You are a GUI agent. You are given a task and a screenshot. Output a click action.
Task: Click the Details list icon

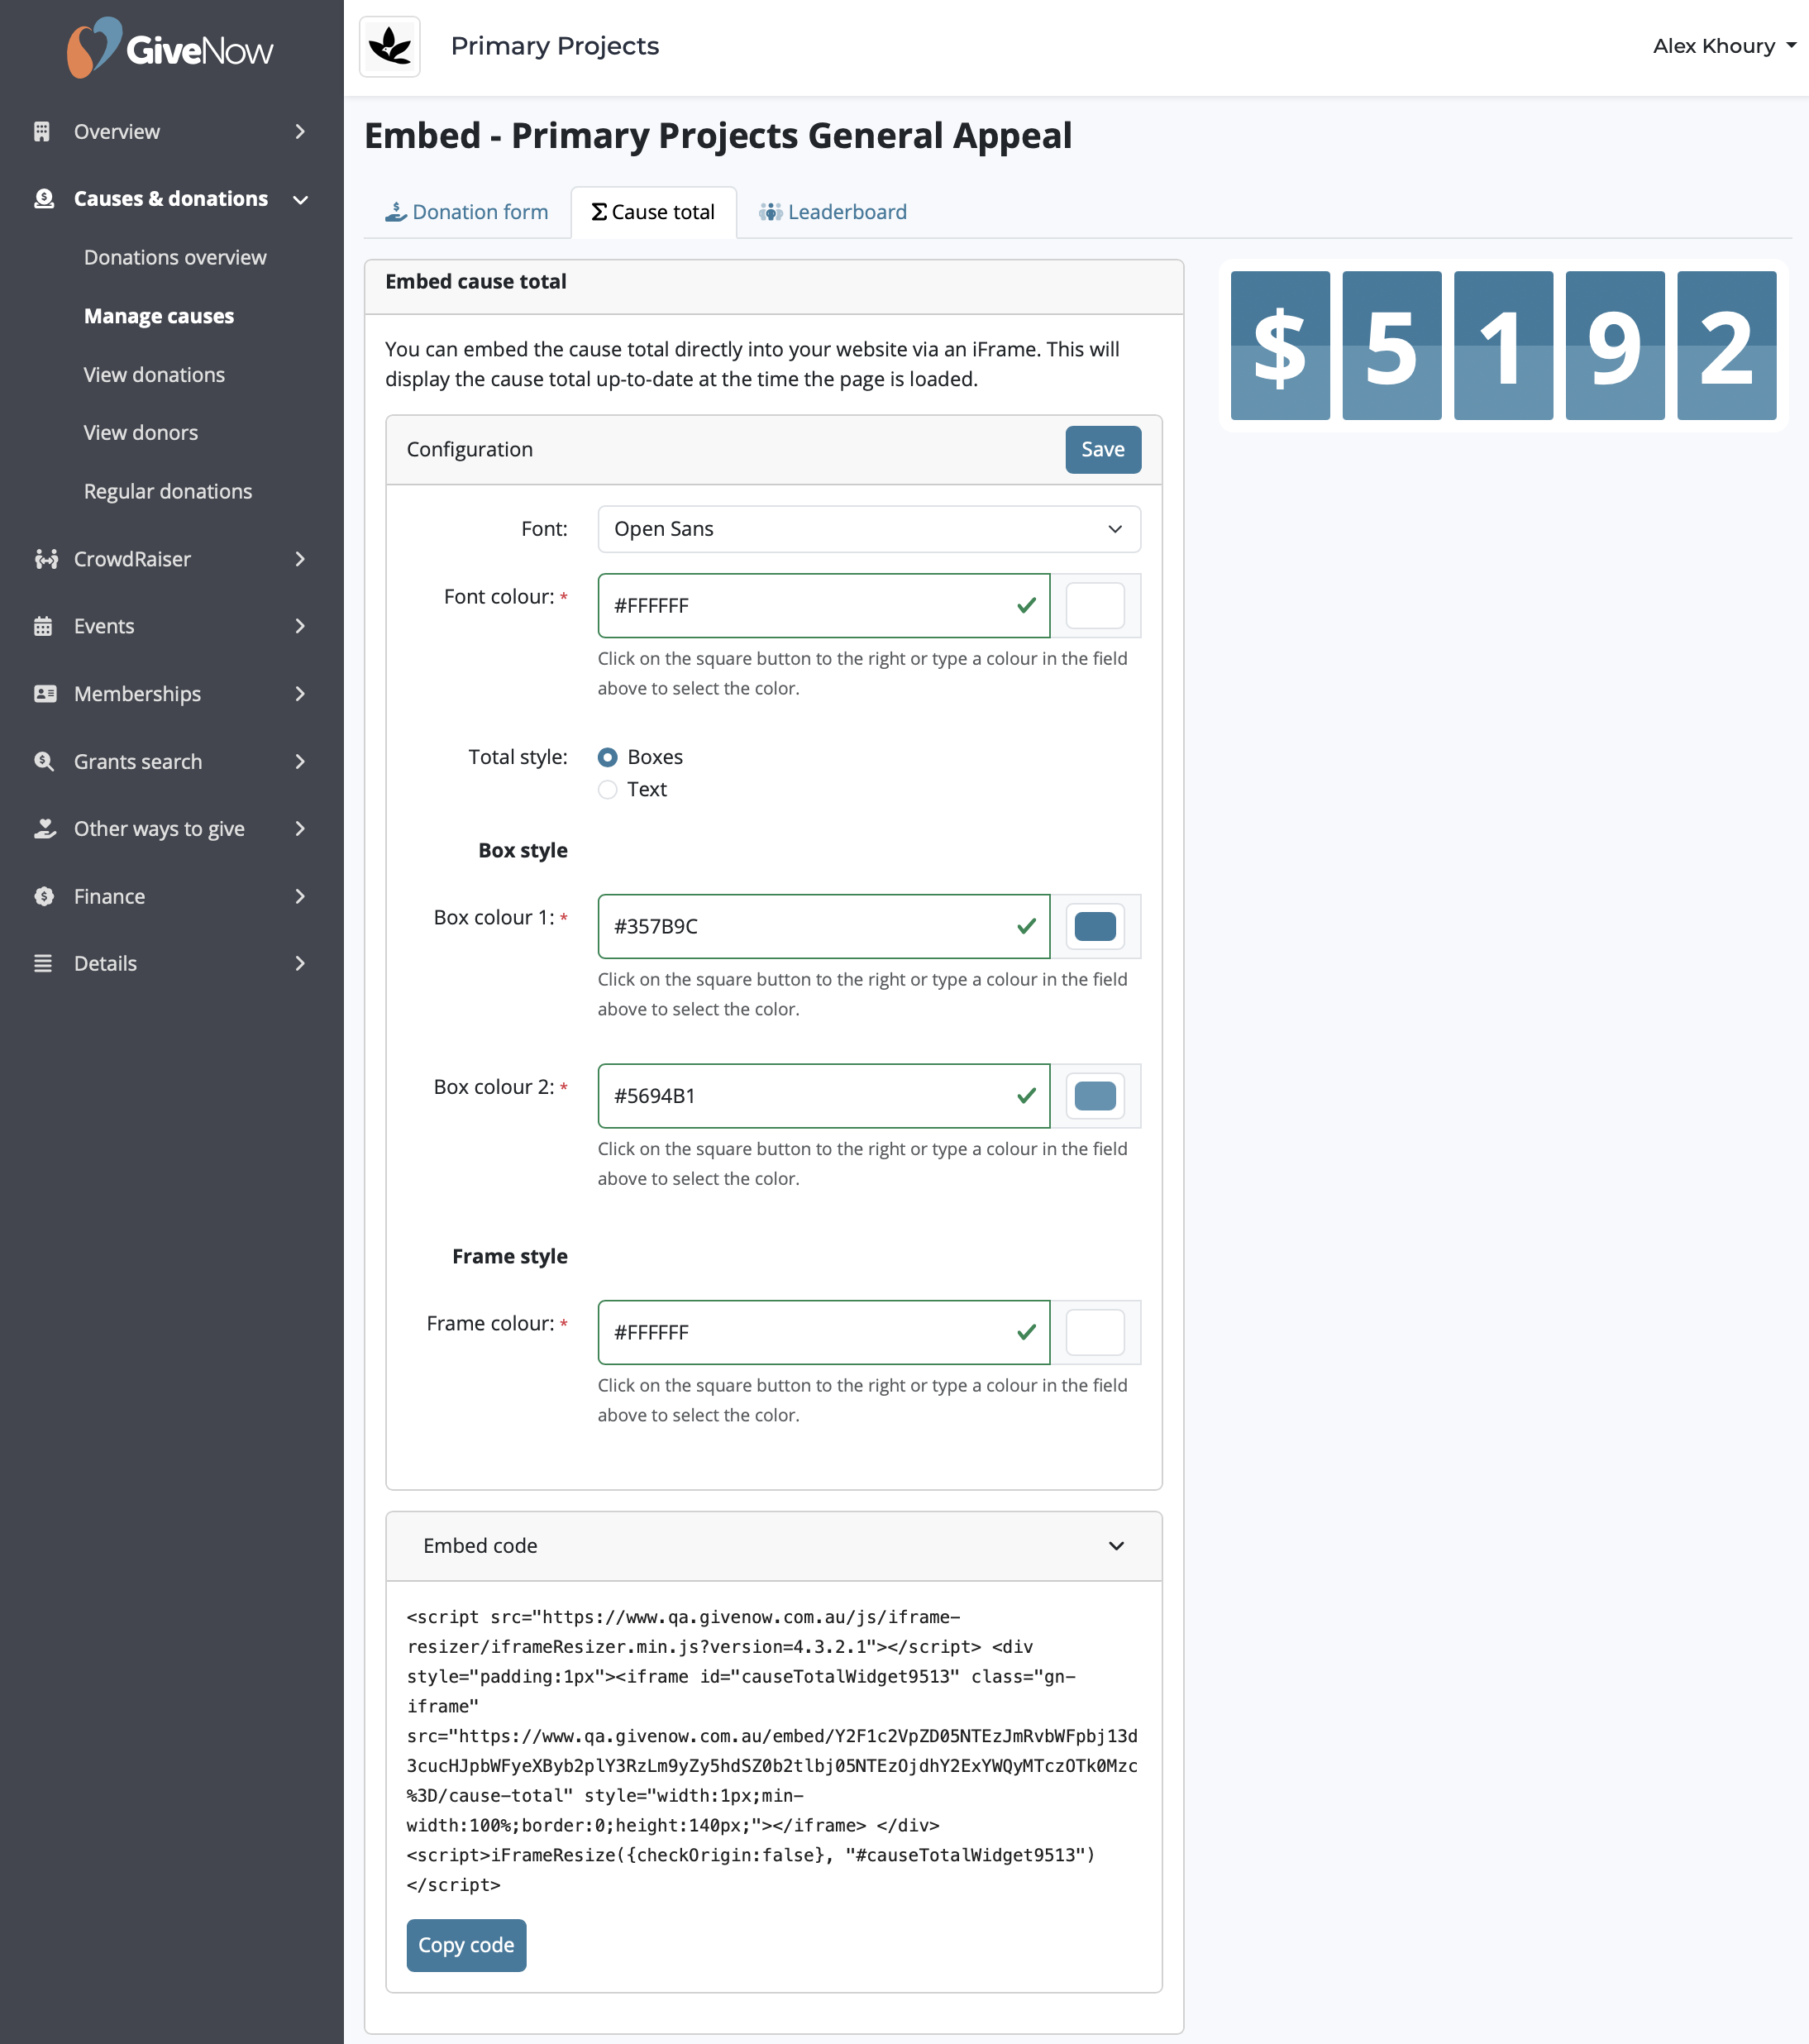[43, 964]
